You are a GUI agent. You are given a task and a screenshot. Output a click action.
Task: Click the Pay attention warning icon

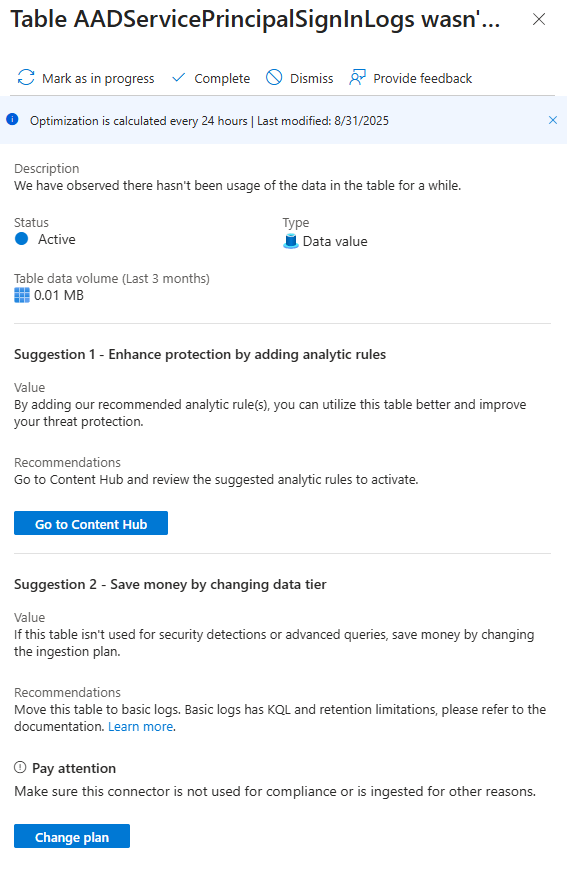[20, 767]
